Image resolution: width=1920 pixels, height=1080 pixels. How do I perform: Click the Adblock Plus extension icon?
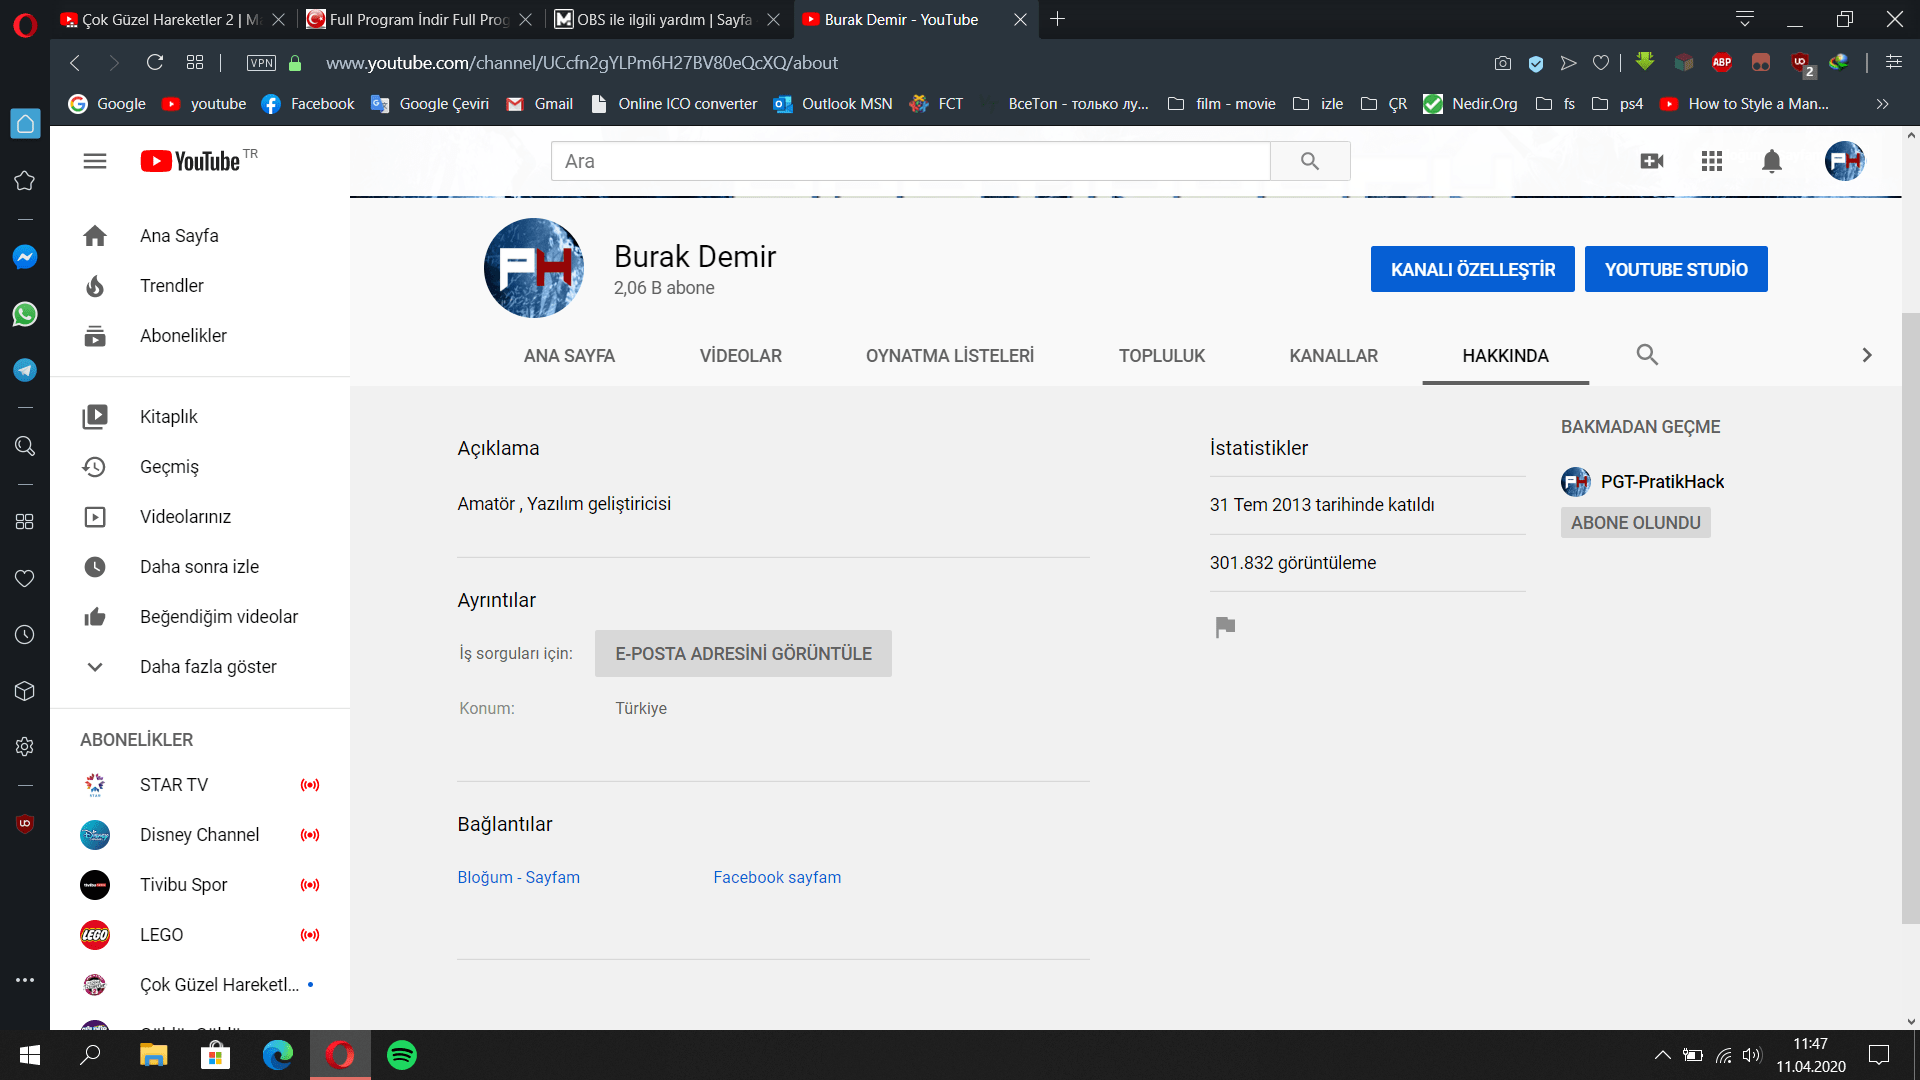coord(1722,63)
